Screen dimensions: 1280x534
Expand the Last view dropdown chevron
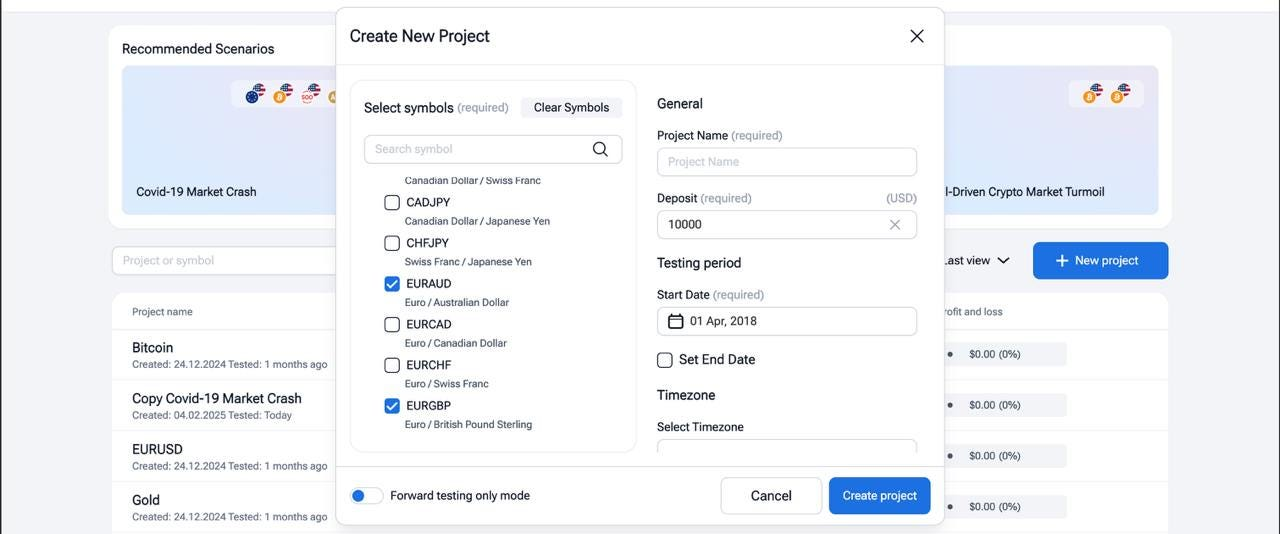(1003, 260)
